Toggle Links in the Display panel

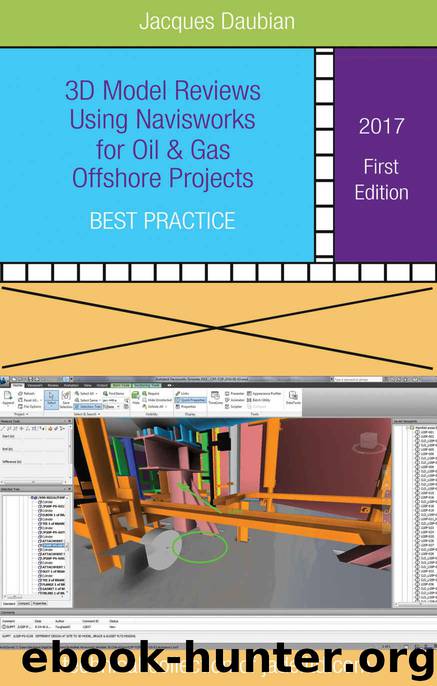182,394
